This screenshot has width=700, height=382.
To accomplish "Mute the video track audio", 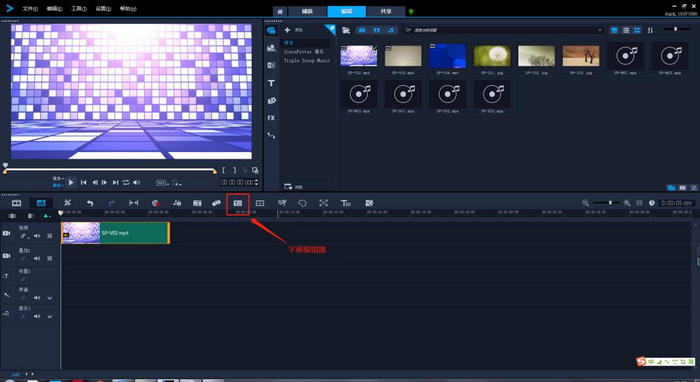I will (37, 236).
